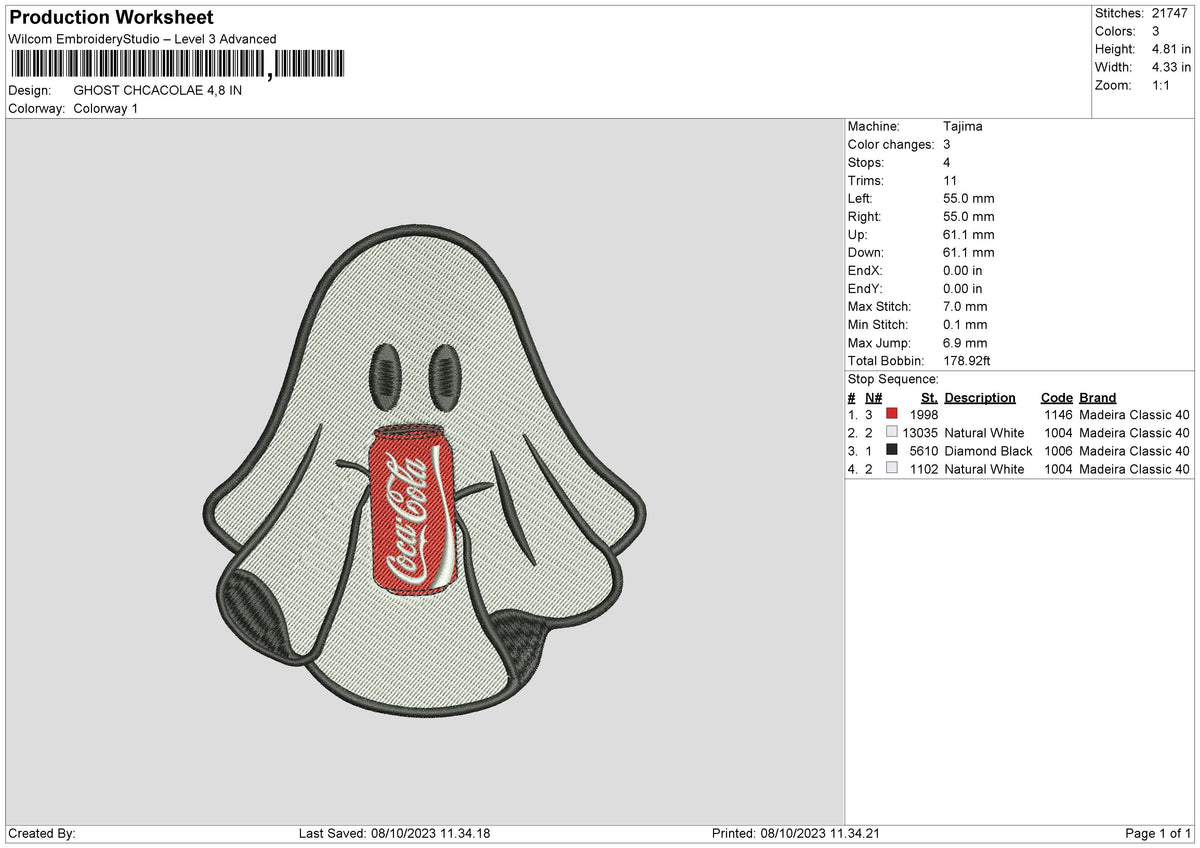Sort by the Brand column header
The height and width of the screenshot is (848, 1200).
click(x=1097, y=397)
